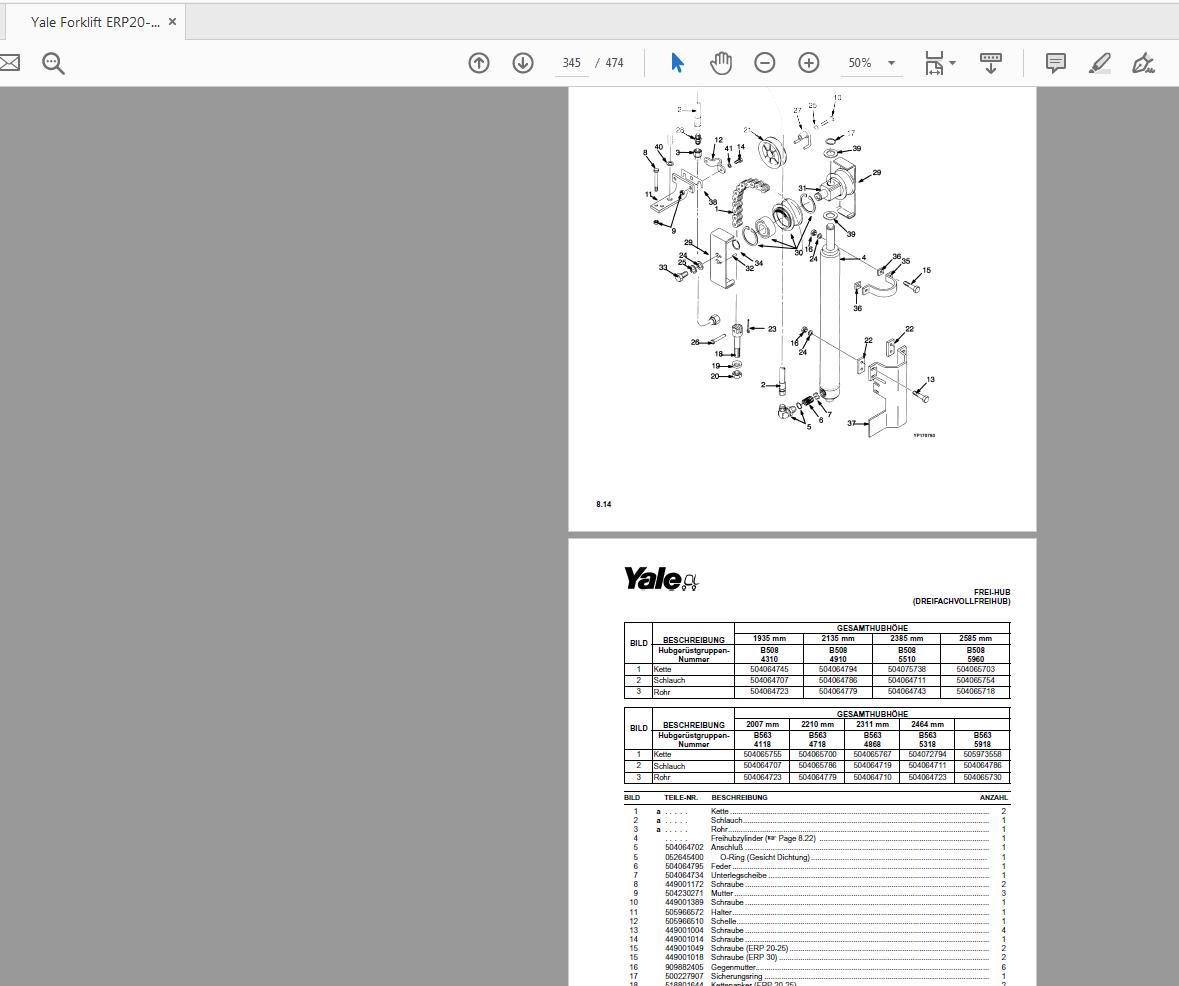This screenshot has width=1179, height=986.
Task: Open the Fill & Sign tool
Action: click(1144, 62)
